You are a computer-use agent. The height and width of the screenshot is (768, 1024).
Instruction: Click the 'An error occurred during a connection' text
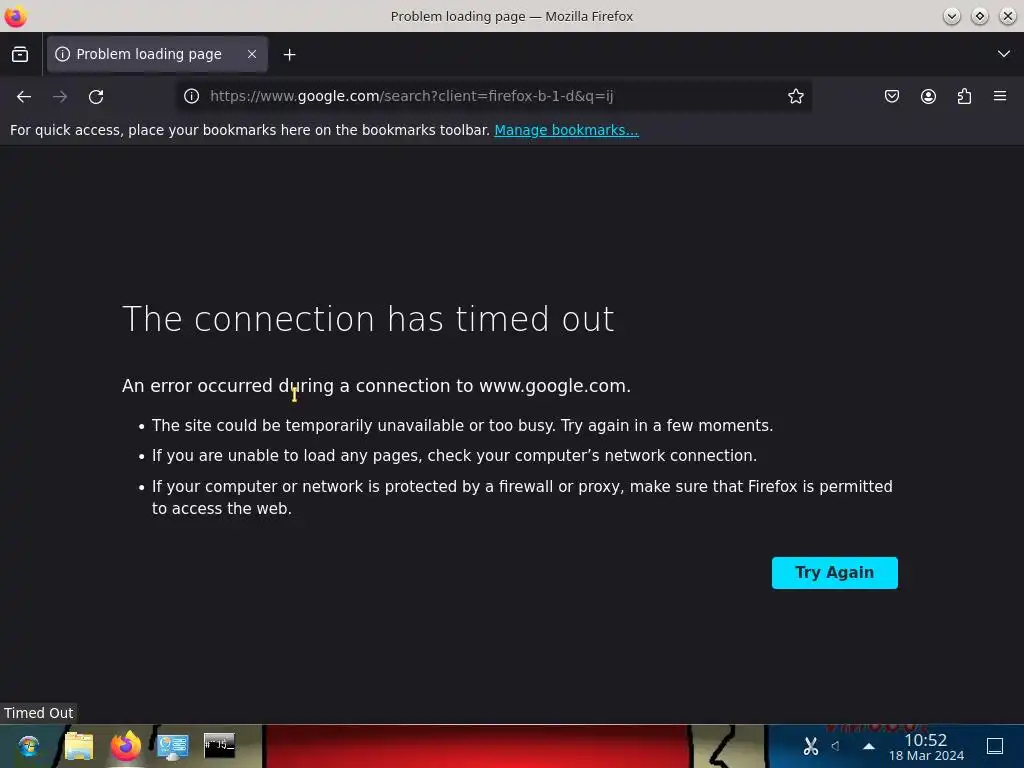[x=376, y=386]
